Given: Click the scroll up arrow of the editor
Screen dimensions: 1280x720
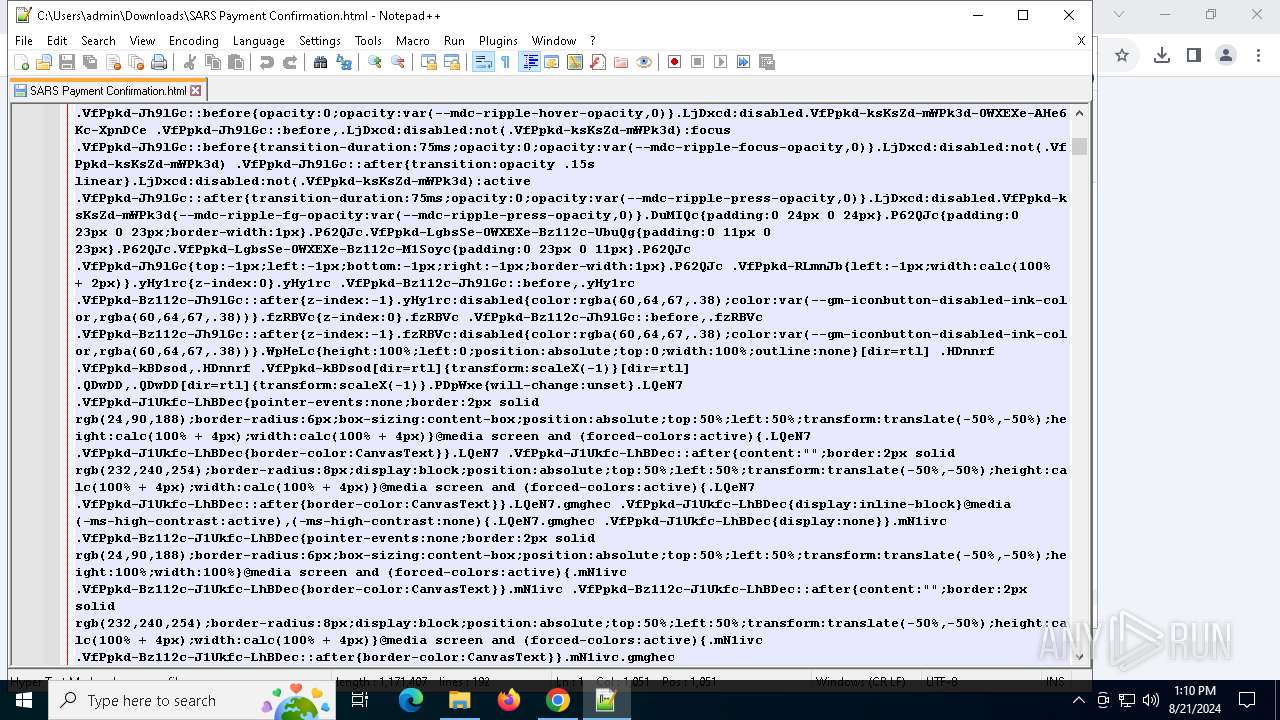Looking at the screenshot, I should (1079, 113).
